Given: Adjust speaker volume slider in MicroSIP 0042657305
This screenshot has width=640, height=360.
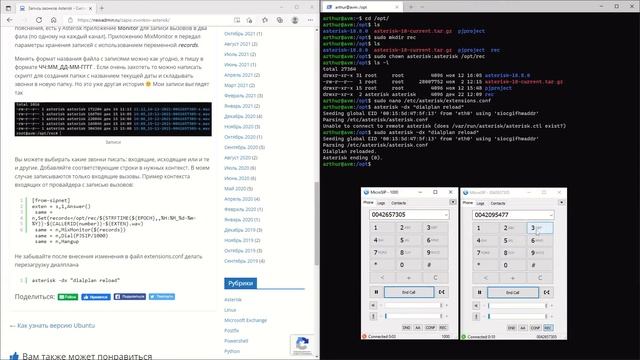Looking at the screenshot, I should coord(517,305).
